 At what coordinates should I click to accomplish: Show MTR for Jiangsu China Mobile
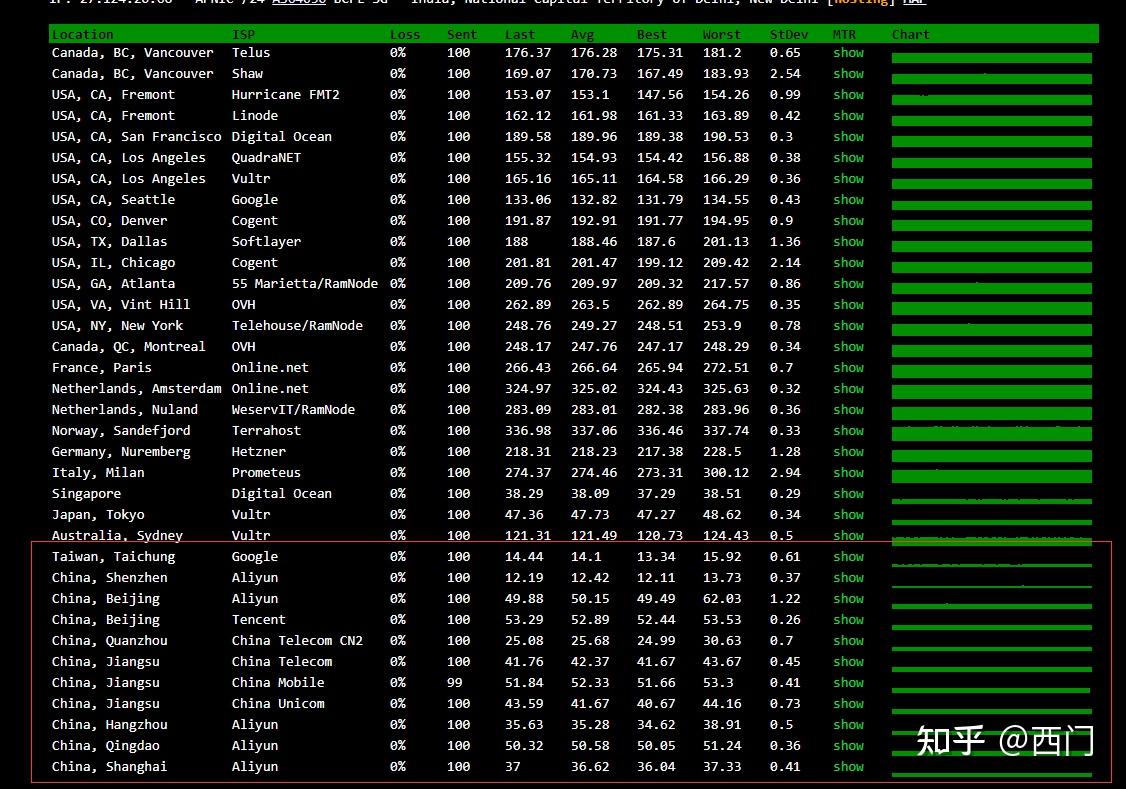tap(848, 683)
